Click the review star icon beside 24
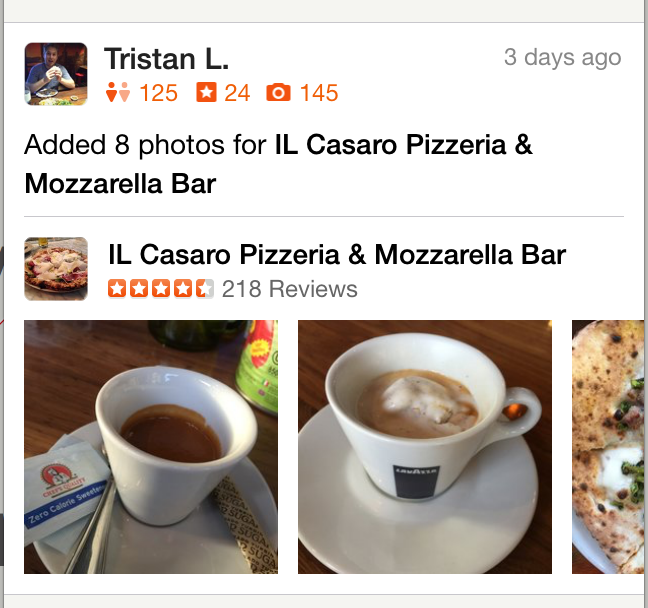The width and height of the screenshot is (648, 608). [206, 92]
